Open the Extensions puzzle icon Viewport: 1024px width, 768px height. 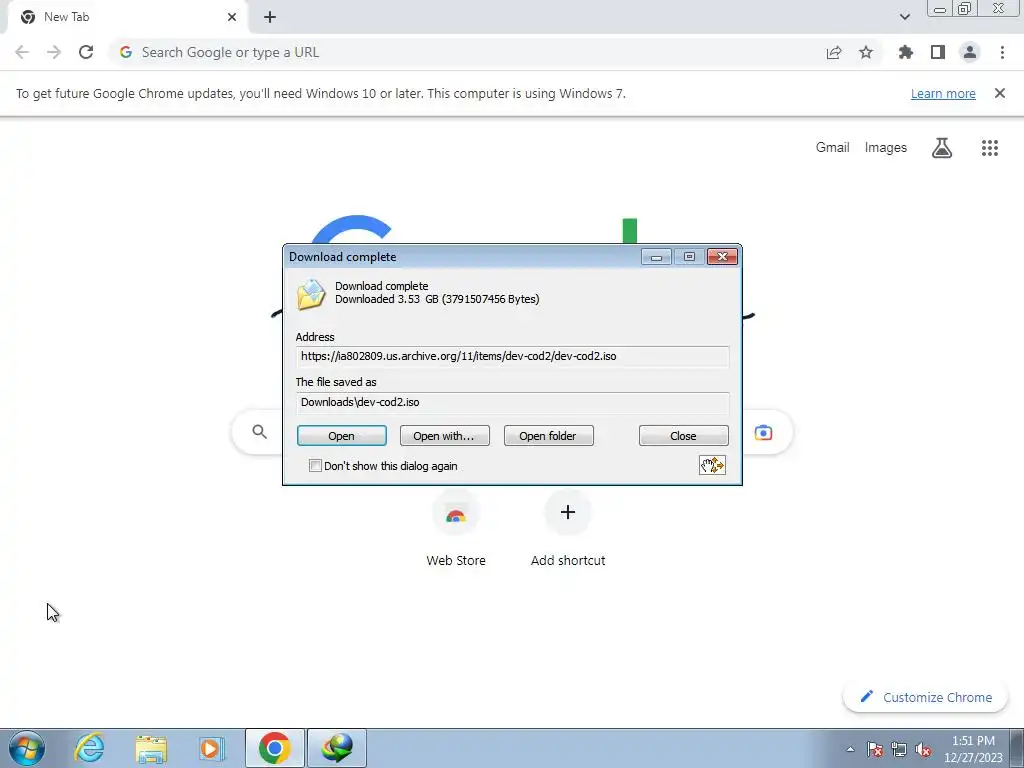pyautogui.click(x=906, y=52)
